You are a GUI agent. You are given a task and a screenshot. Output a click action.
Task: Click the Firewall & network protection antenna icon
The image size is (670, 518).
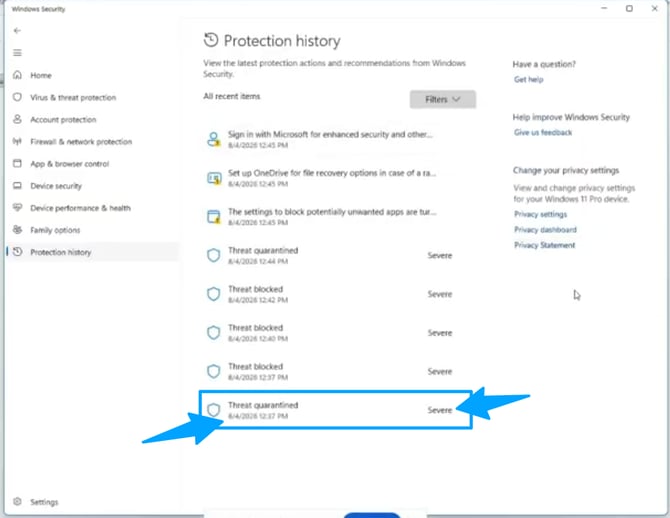(17, 141)
